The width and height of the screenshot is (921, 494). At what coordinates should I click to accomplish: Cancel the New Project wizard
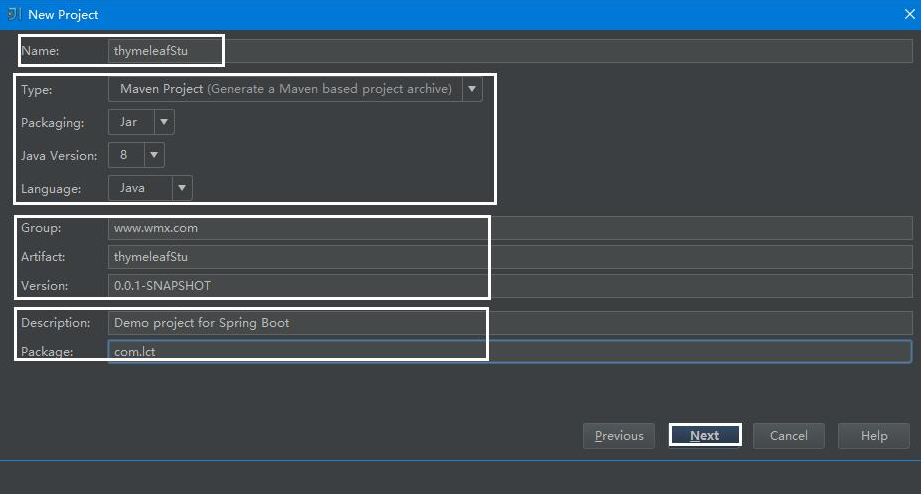[x=789, y=436]
